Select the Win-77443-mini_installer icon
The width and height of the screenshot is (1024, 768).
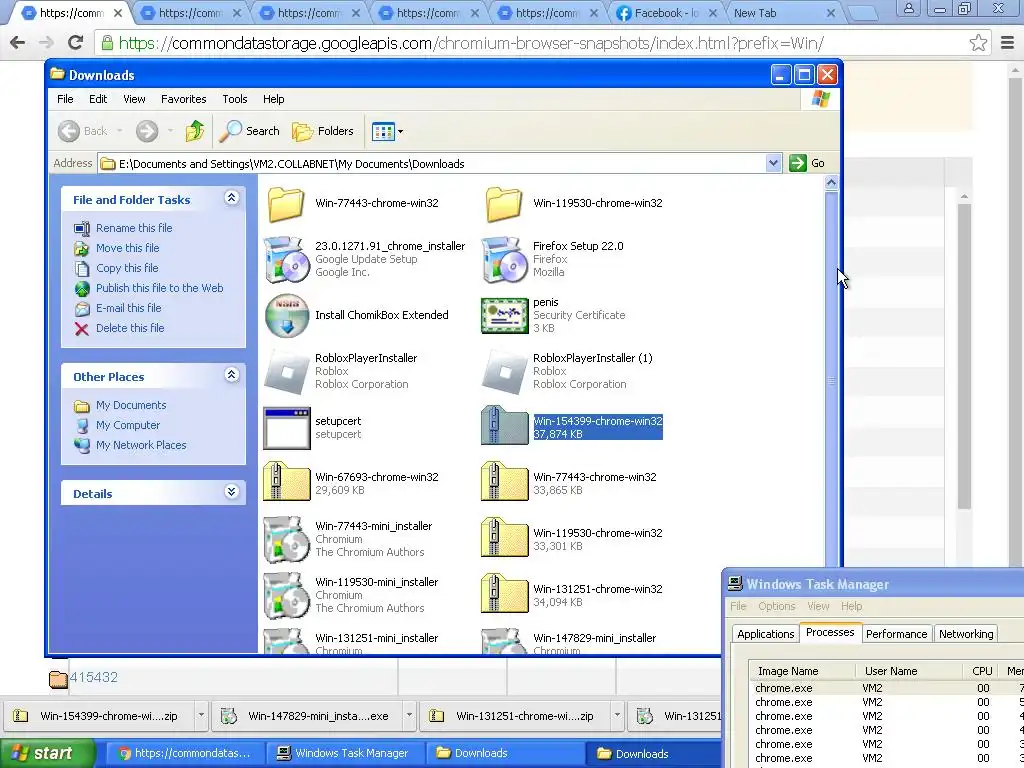click(x=287, y=540)
